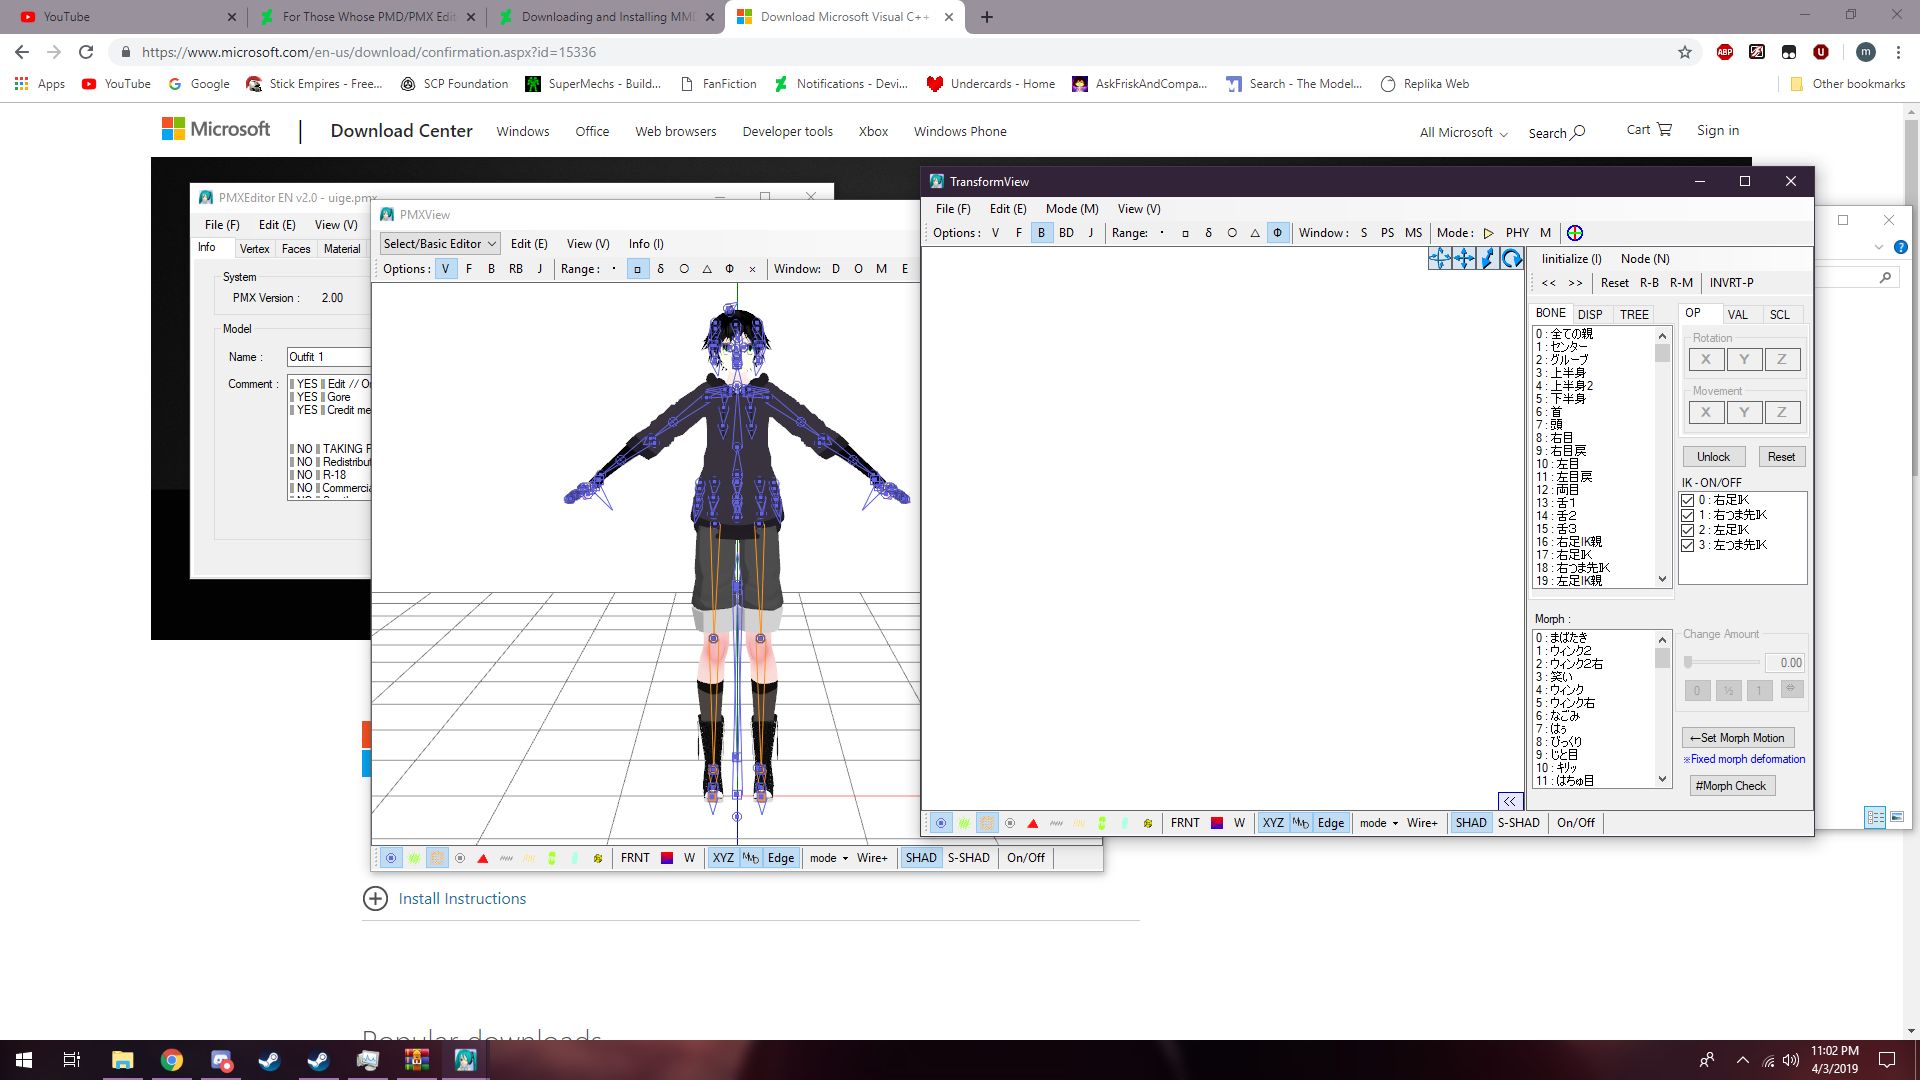
Task: Click the Unlock button
Action: coord(1713,456)
